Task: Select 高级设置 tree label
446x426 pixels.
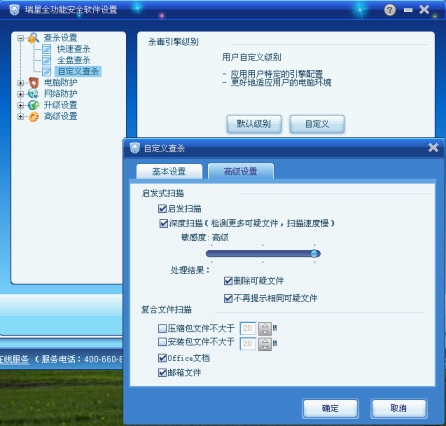Action: (60, 116)
